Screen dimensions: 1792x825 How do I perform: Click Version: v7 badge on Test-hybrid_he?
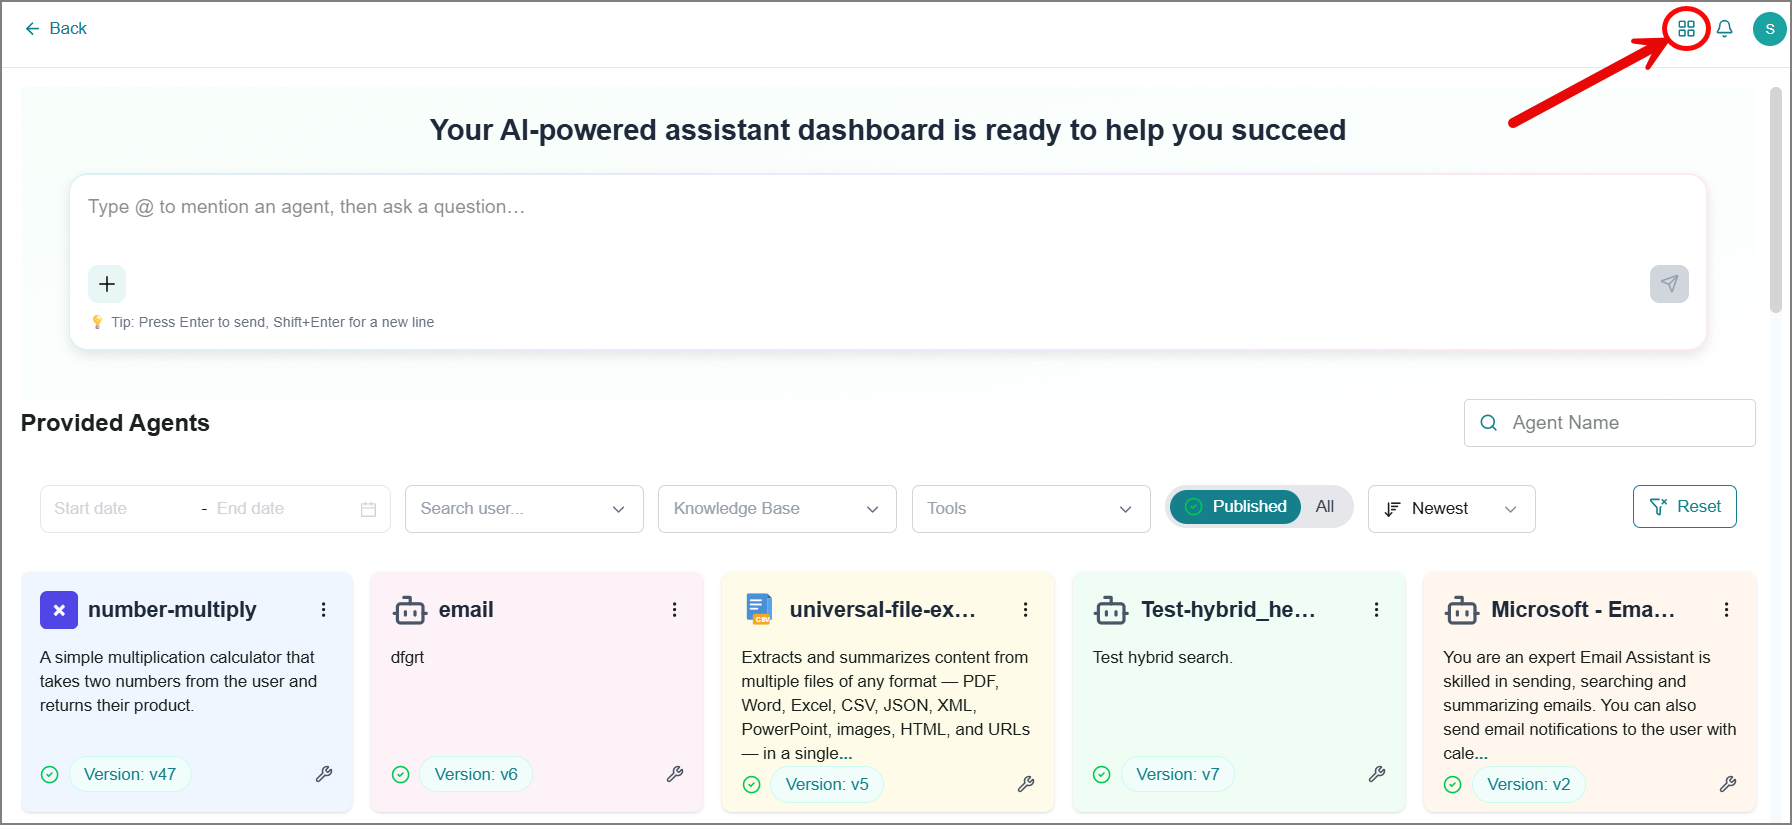[1178, 774]
